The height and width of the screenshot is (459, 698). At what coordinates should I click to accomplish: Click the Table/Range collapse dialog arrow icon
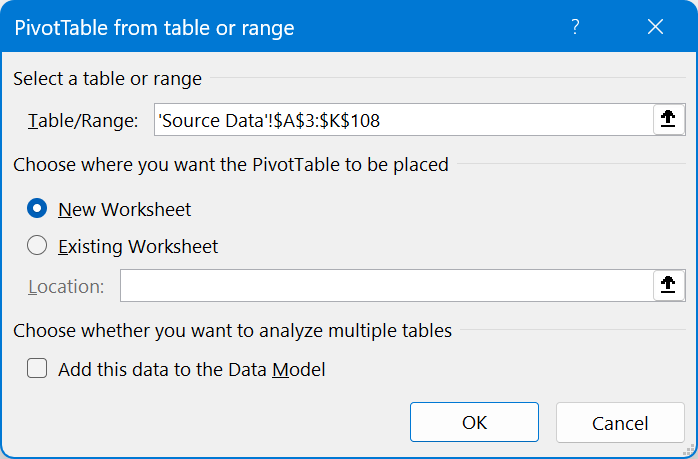pos(667,120)
